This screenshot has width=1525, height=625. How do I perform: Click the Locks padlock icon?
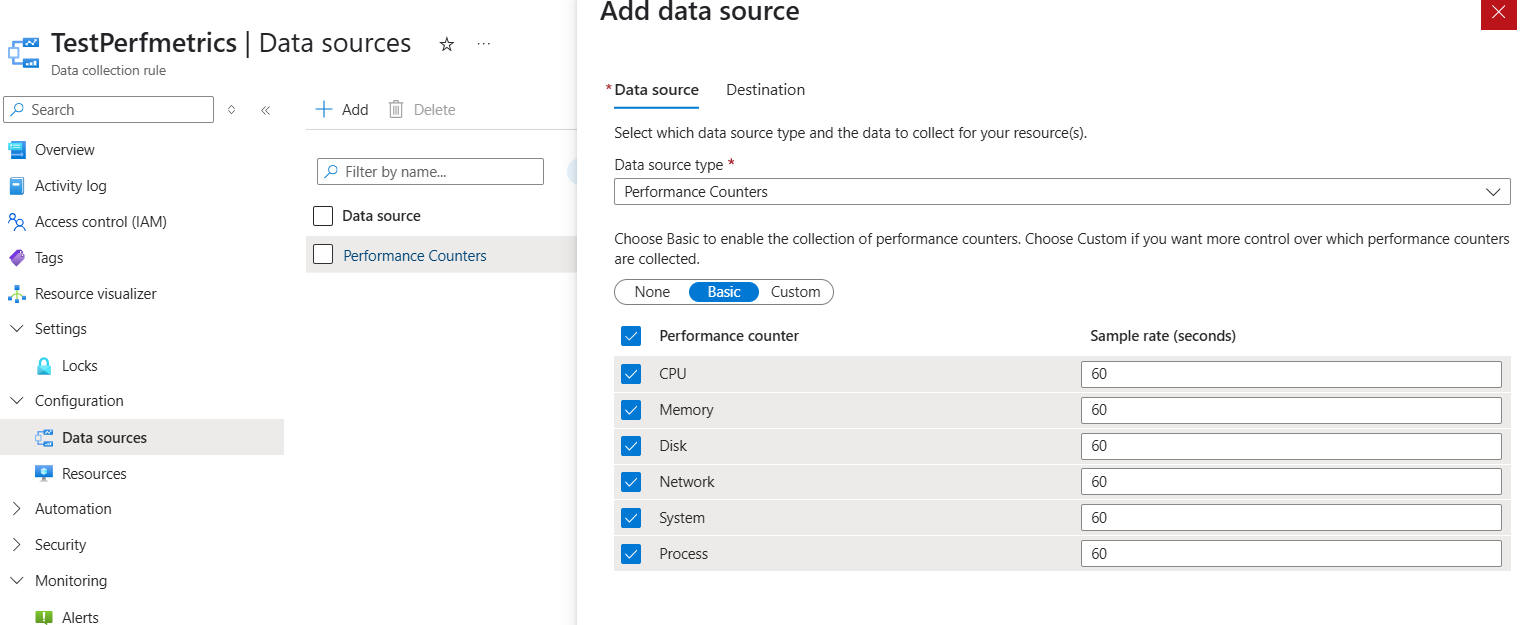(44, 366)
